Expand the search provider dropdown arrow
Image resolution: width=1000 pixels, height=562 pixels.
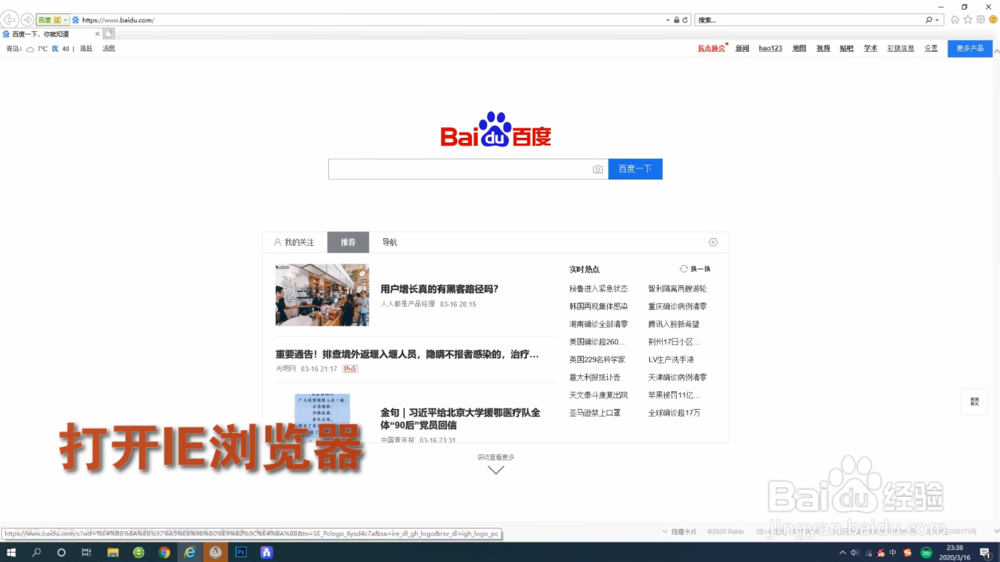pos(937,20)
